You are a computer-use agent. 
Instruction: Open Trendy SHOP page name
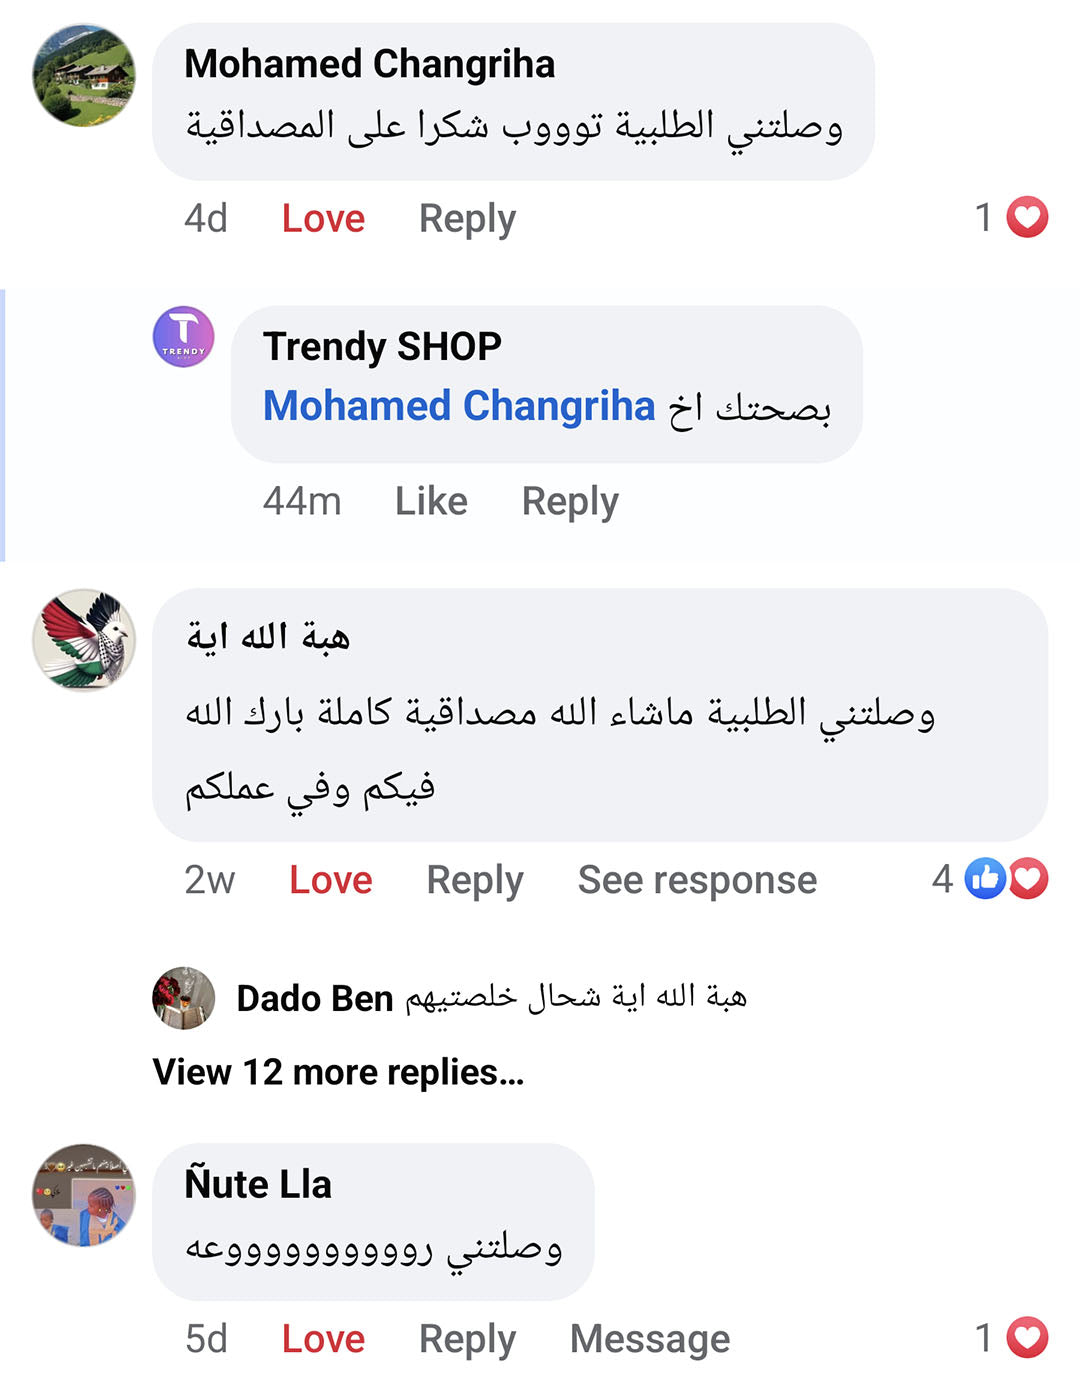pos(382,347)
